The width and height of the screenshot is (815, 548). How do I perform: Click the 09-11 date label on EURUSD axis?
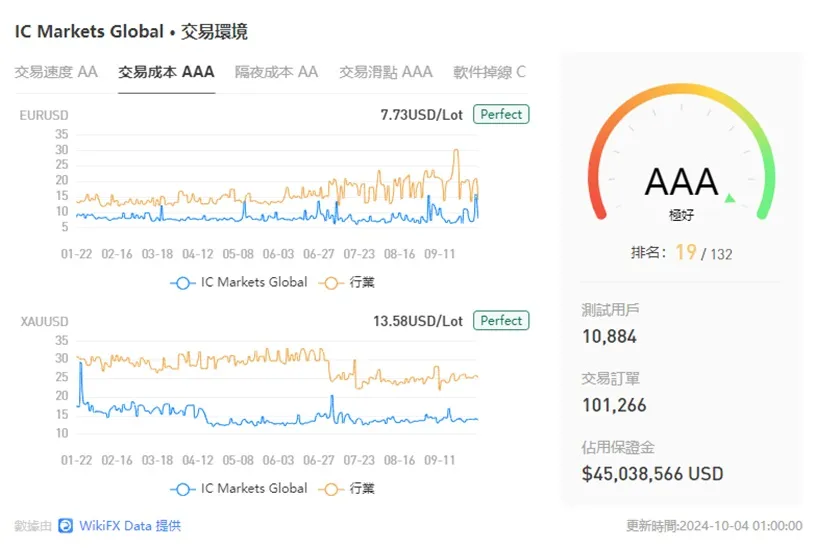tap(440, 254)
